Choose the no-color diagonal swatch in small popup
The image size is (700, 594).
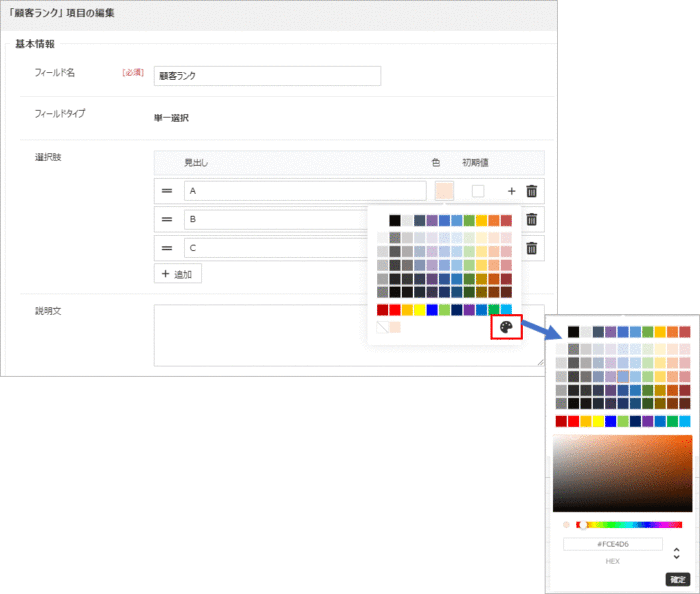click(x=382, y=327)
